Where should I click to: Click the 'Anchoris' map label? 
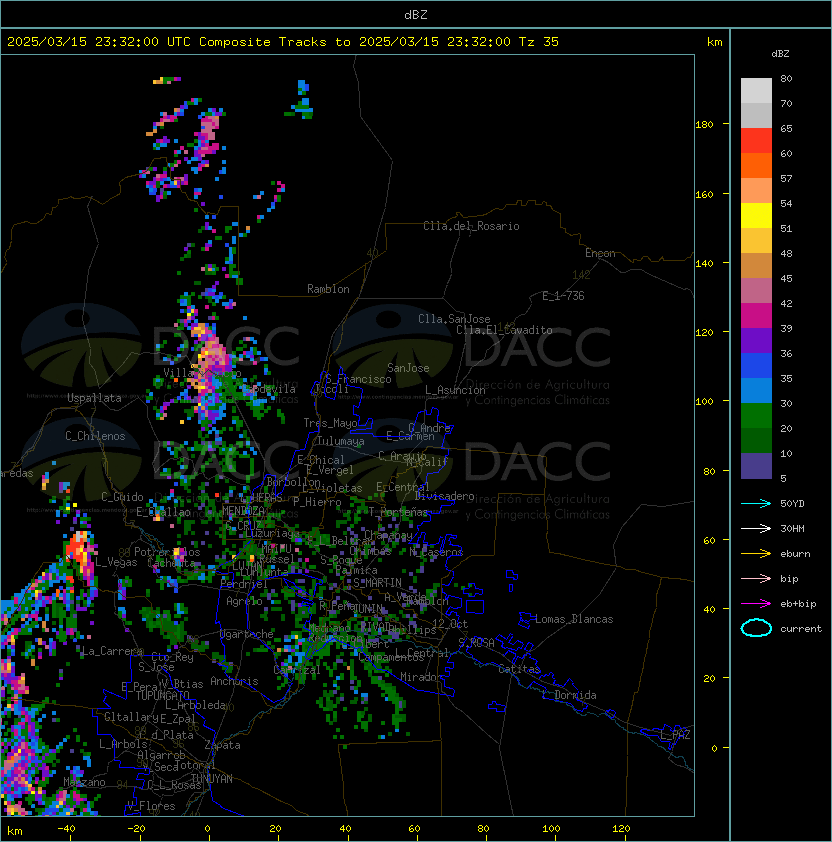pos(234,681)
